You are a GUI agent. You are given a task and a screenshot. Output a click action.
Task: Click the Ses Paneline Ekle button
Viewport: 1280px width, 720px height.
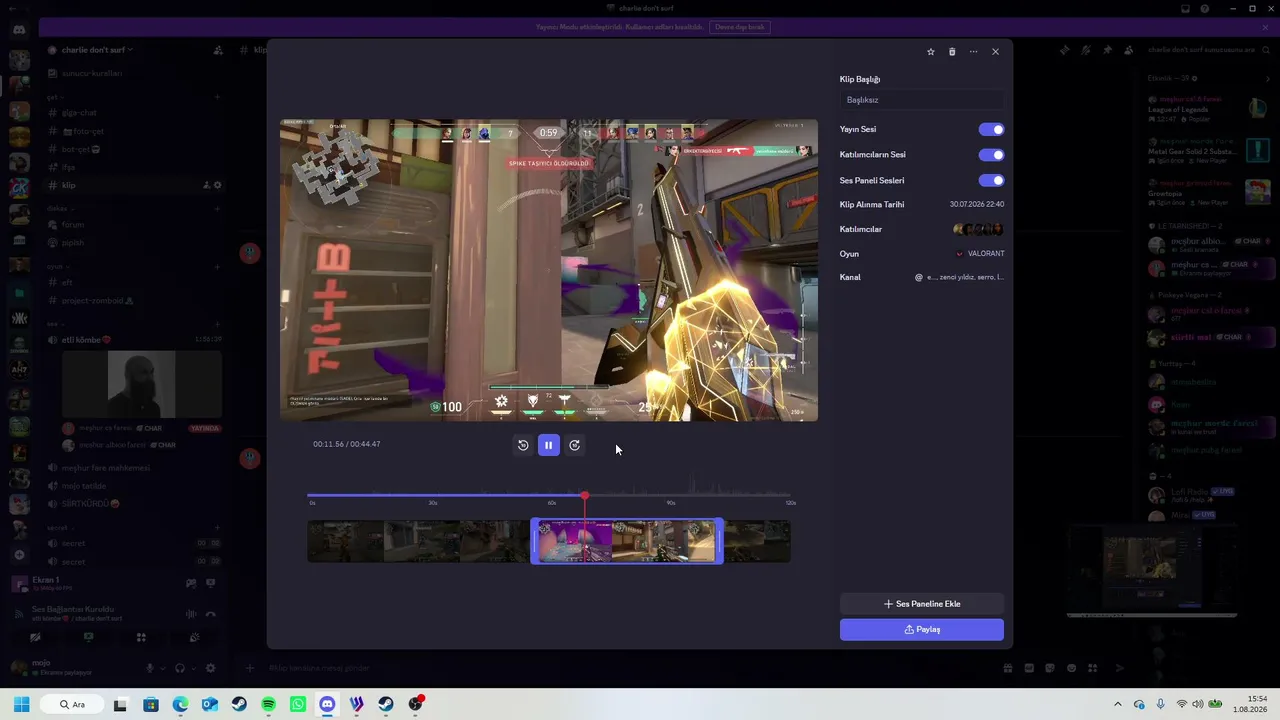pyautogui.click(x=922, y=604)
